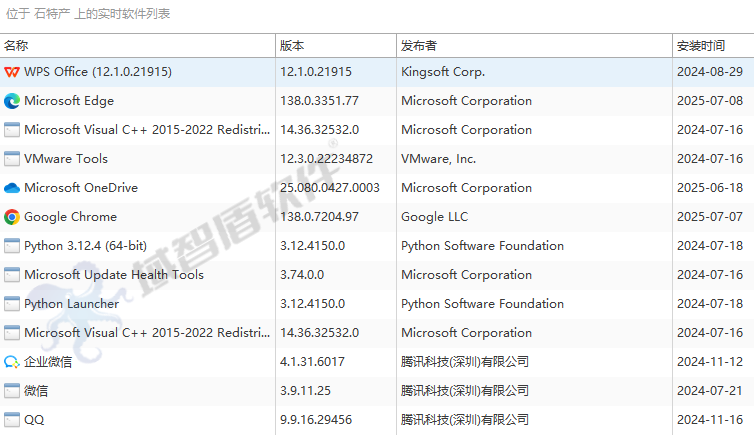
Task: Click version cell 12.1.0.21915
Action: [316, 72]
